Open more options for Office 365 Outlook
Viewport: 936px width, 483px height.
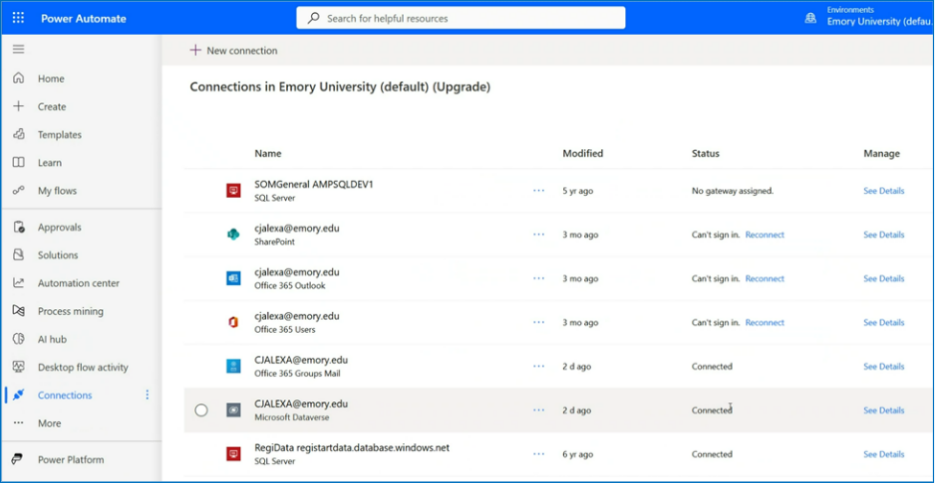pyautogui.click(x=539, y=278)
